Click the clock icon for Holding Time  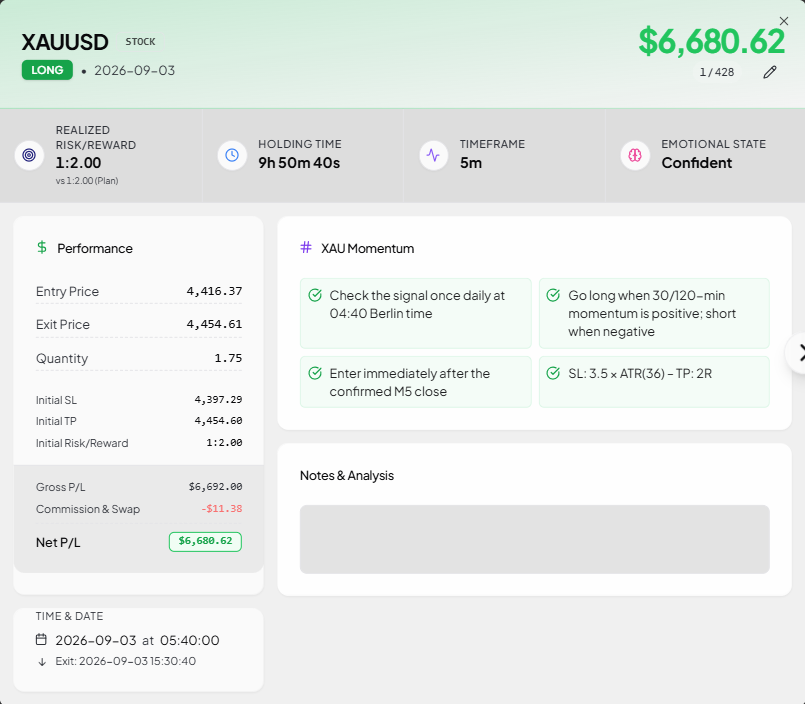(232, 155)
